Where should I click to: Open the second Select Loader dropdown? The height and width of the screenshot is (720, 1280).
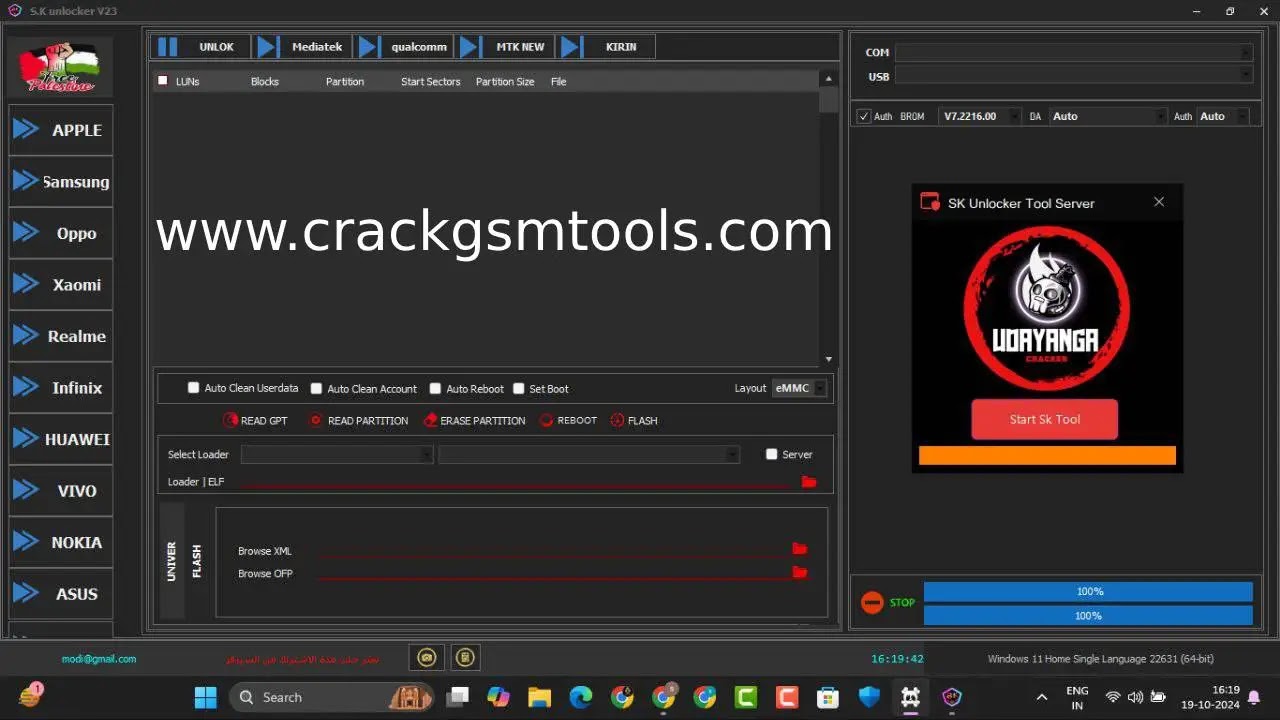click(x=589, y=454)
